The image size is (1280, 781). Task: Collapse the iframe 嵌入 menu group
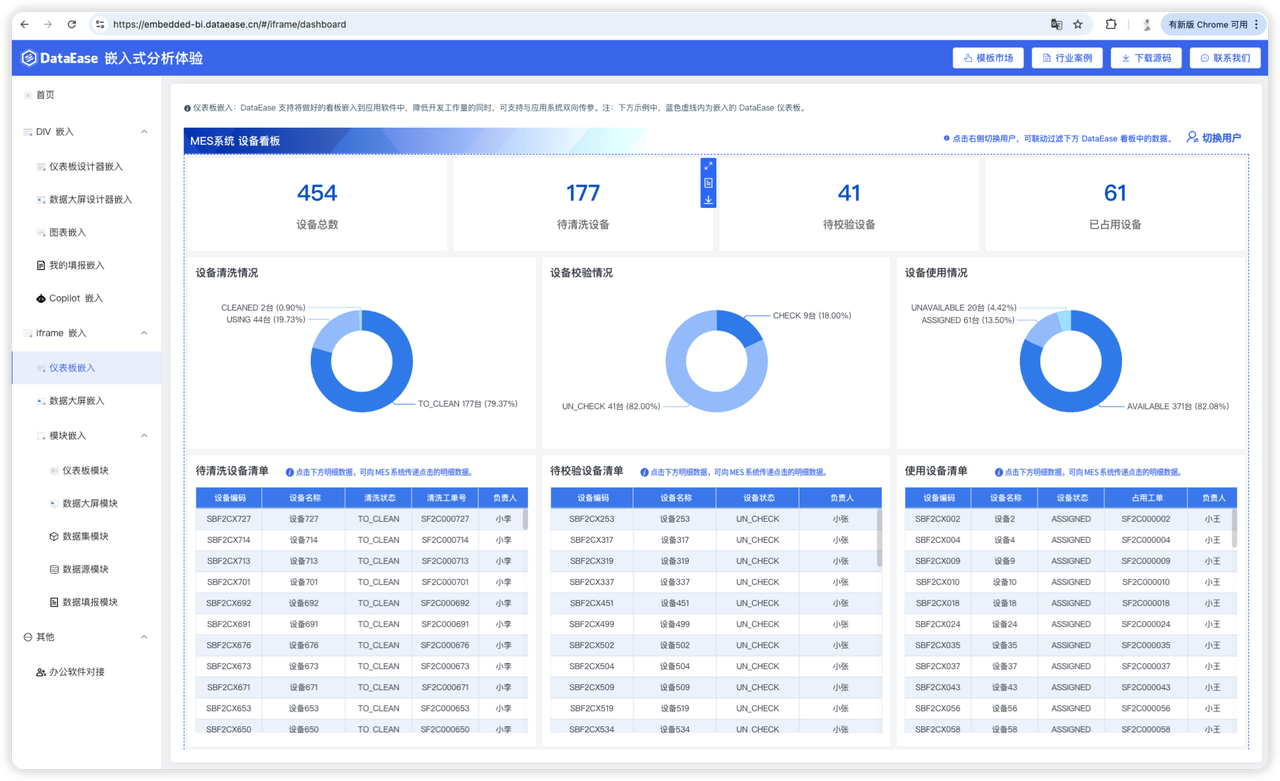[144, 333]
